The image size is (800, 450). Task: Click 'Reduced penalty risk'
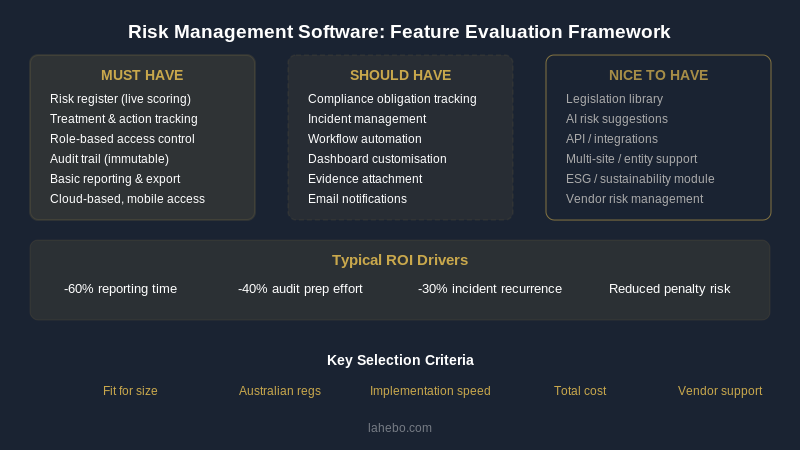pyautogui.click(x=669, y=289)
